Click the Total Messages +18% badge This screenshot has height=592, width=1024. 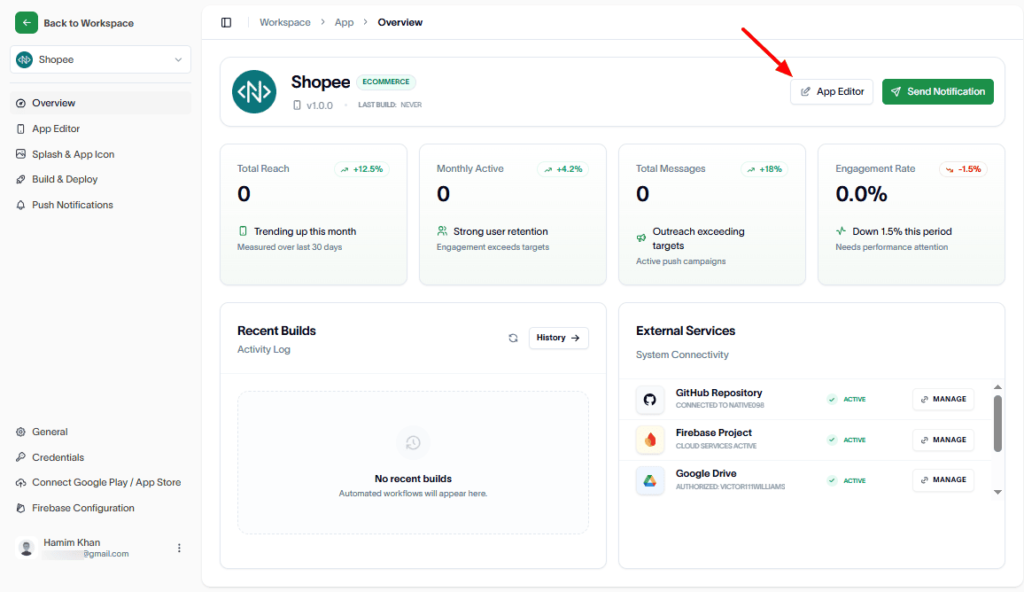[764, 169]
